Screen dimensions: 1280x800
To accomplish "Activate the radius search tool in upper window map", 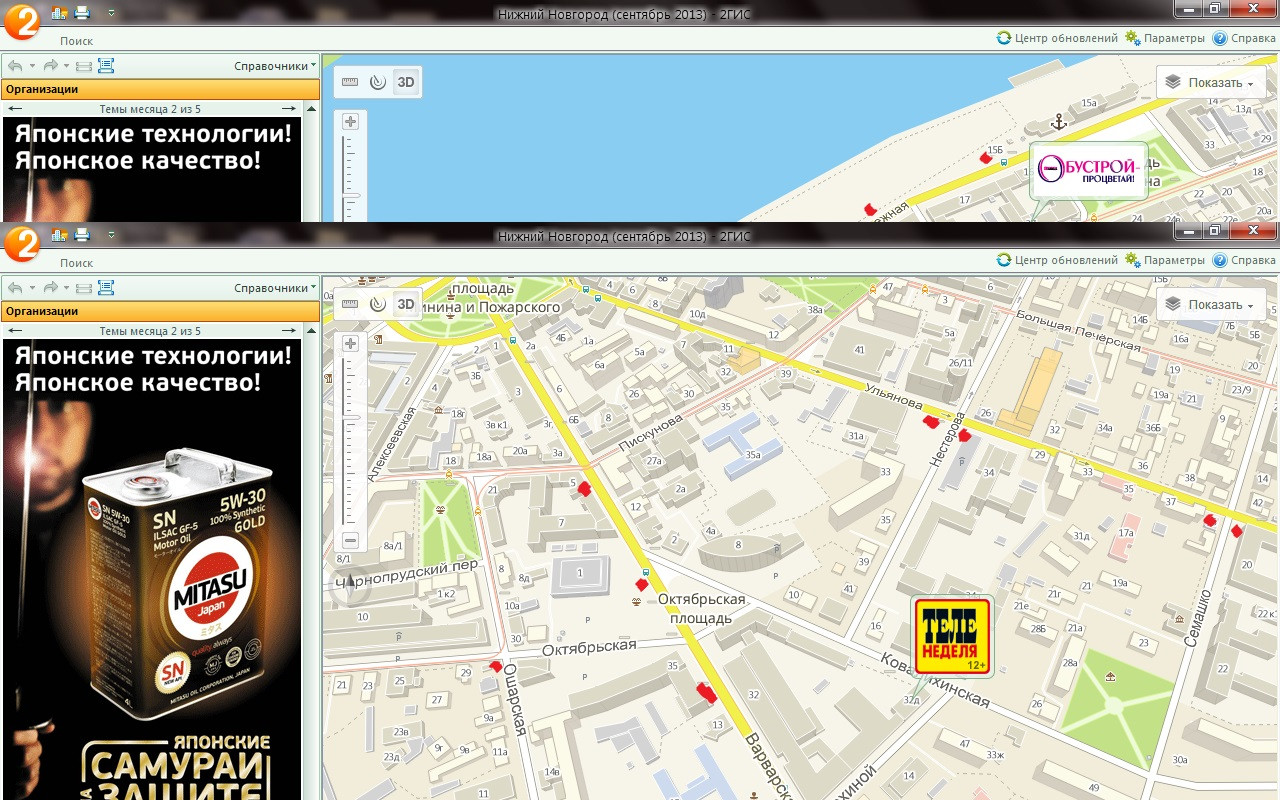I will pos(377,82).
